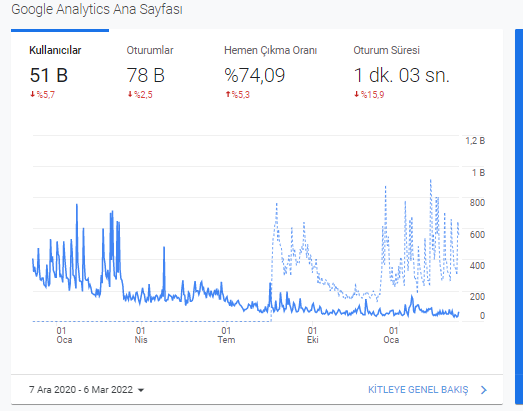This screenshot has width=523, height=411.
Task: Click the chevron next to KİTLEYE GENEL BAKIŞ
Action: pos(484,390)
